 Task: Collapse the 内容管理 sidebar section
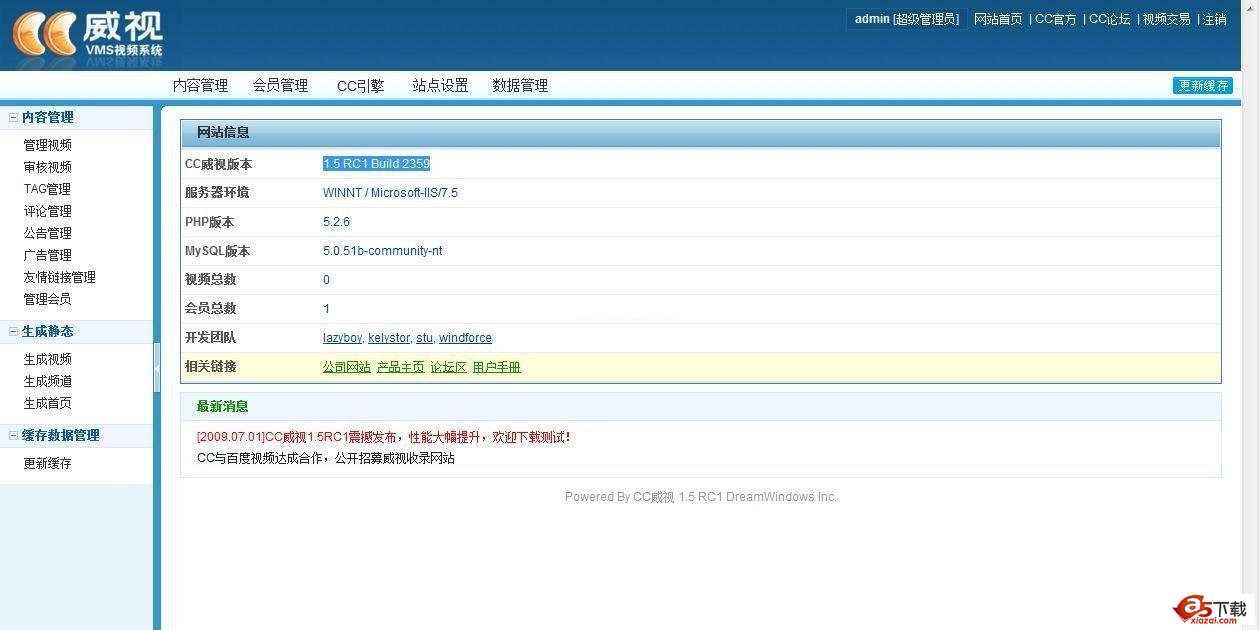click(13, 118)
